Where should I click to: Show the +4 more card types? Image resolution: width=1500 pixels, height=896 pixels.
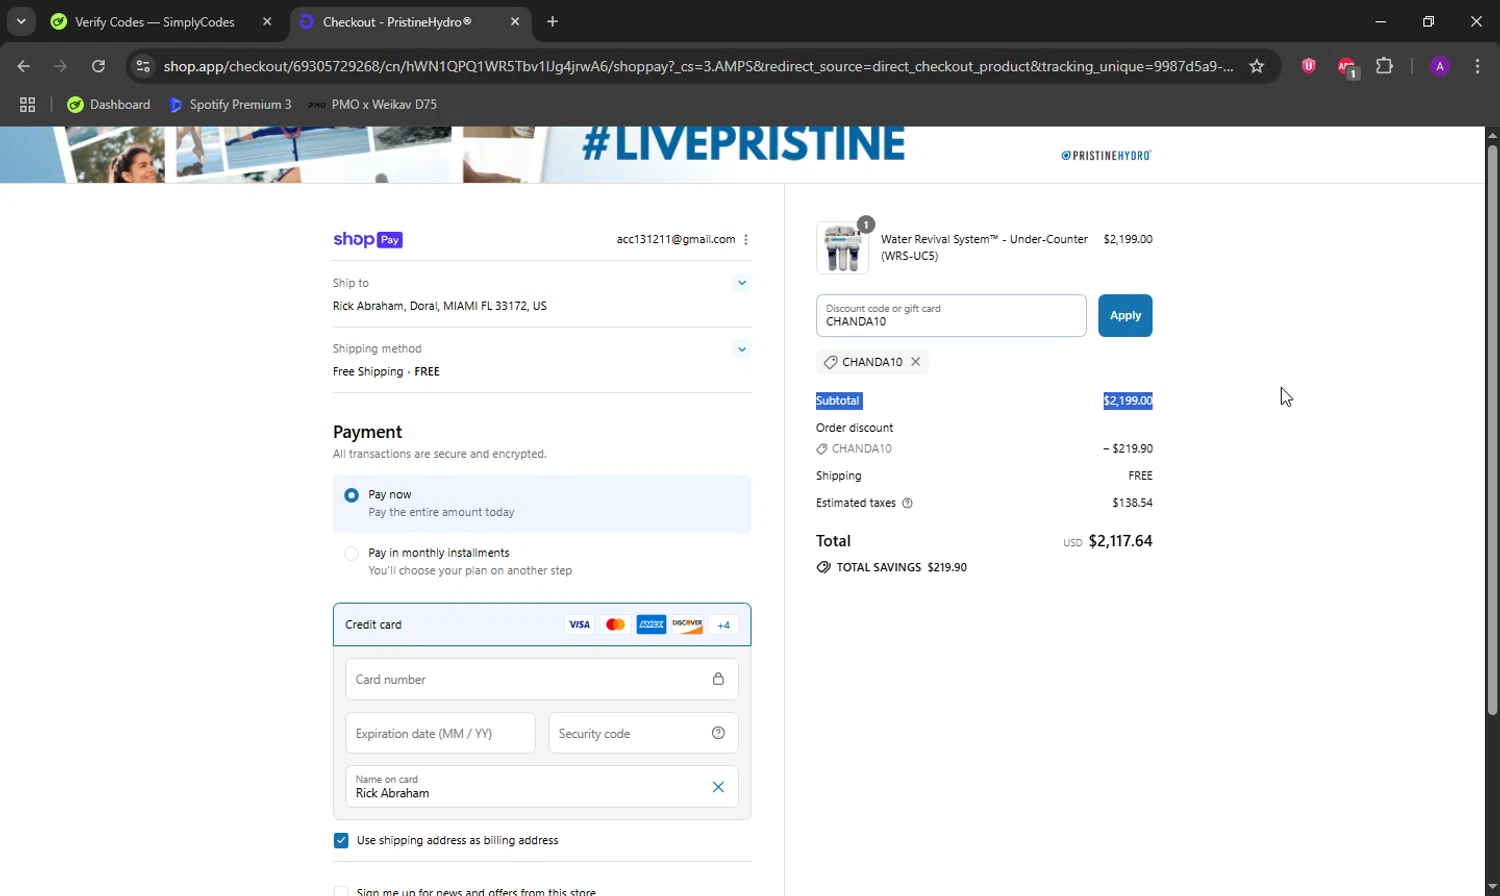[724, 624]
